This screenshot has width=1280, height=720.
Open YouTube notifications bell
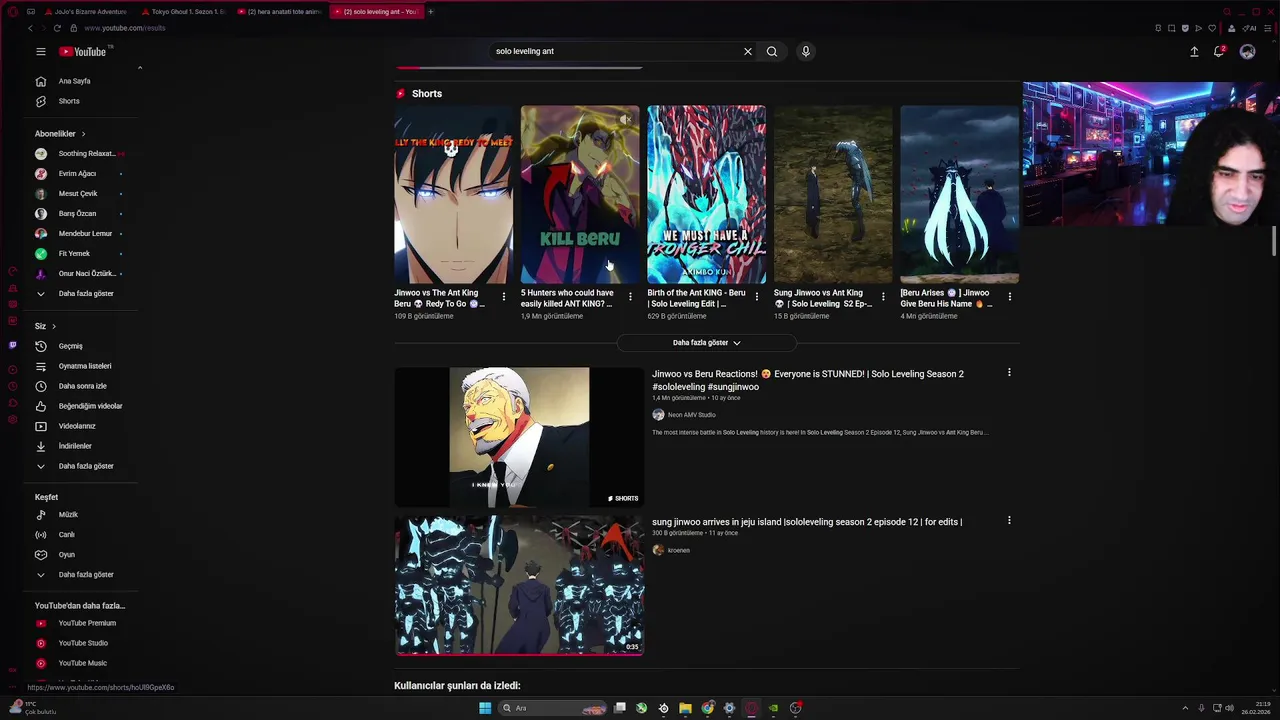coord(1219,51)
